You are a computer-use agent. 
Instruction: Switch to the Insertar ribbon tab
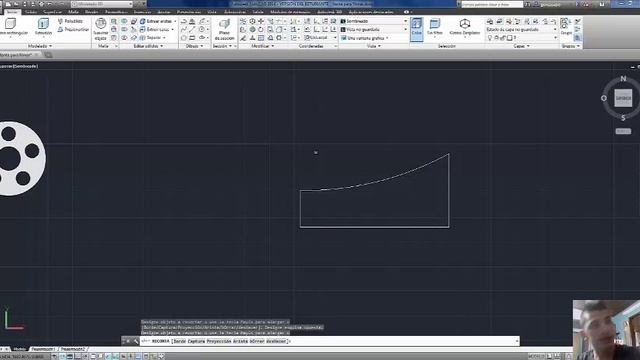coord(142,12)
